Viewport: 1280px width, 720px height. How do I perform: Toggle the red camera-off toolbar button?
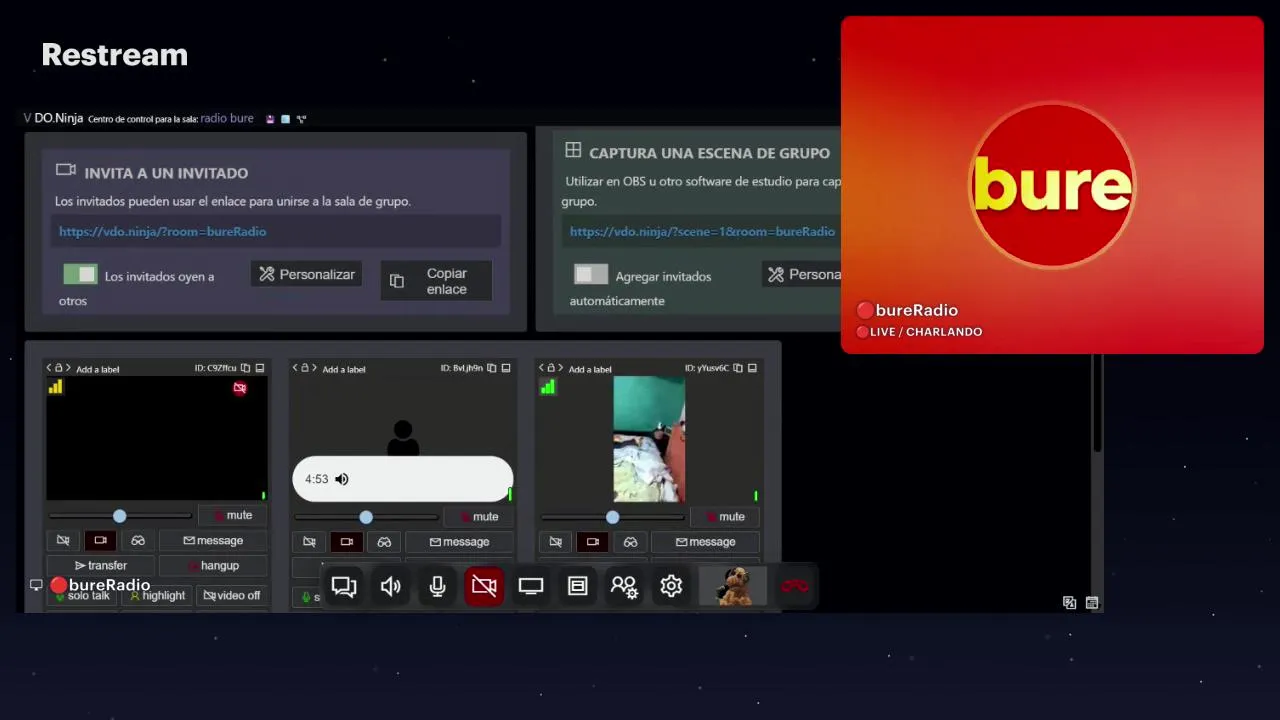click(x=484, y=587)
